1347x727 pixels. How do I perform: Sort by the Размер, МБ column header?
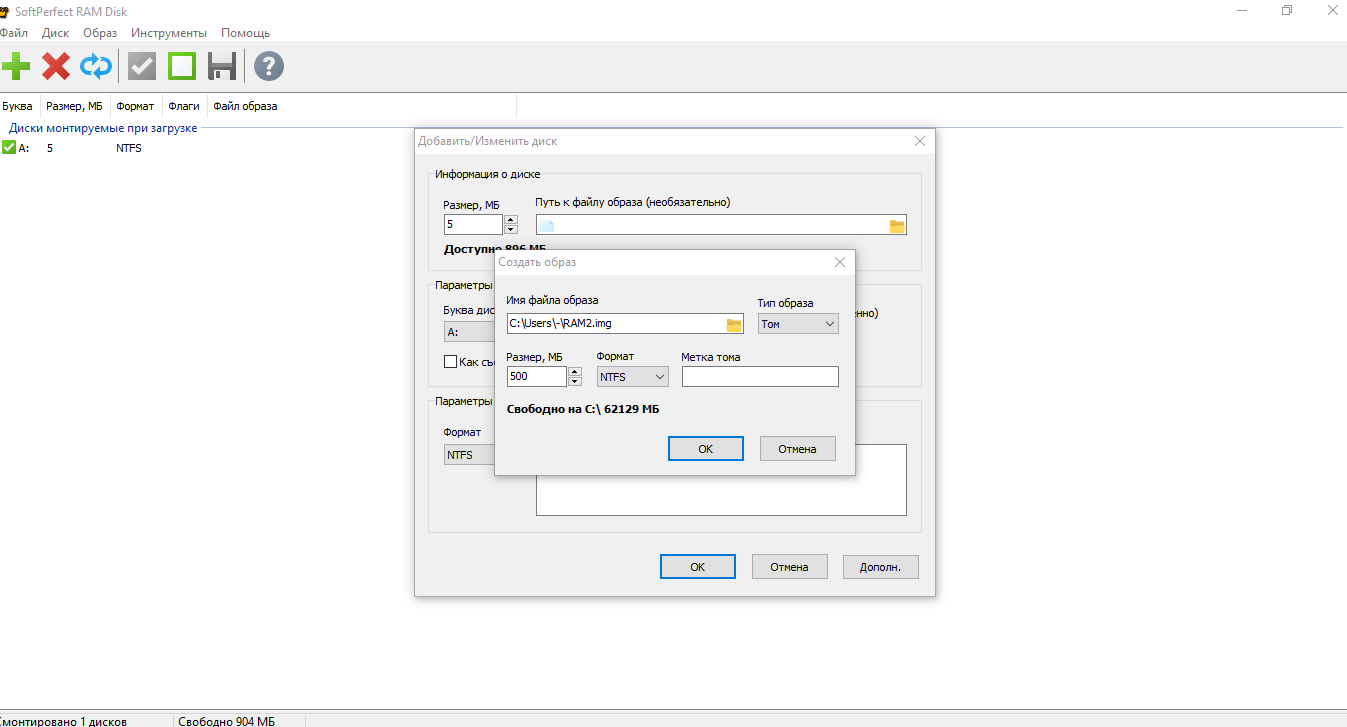[75, 106]
